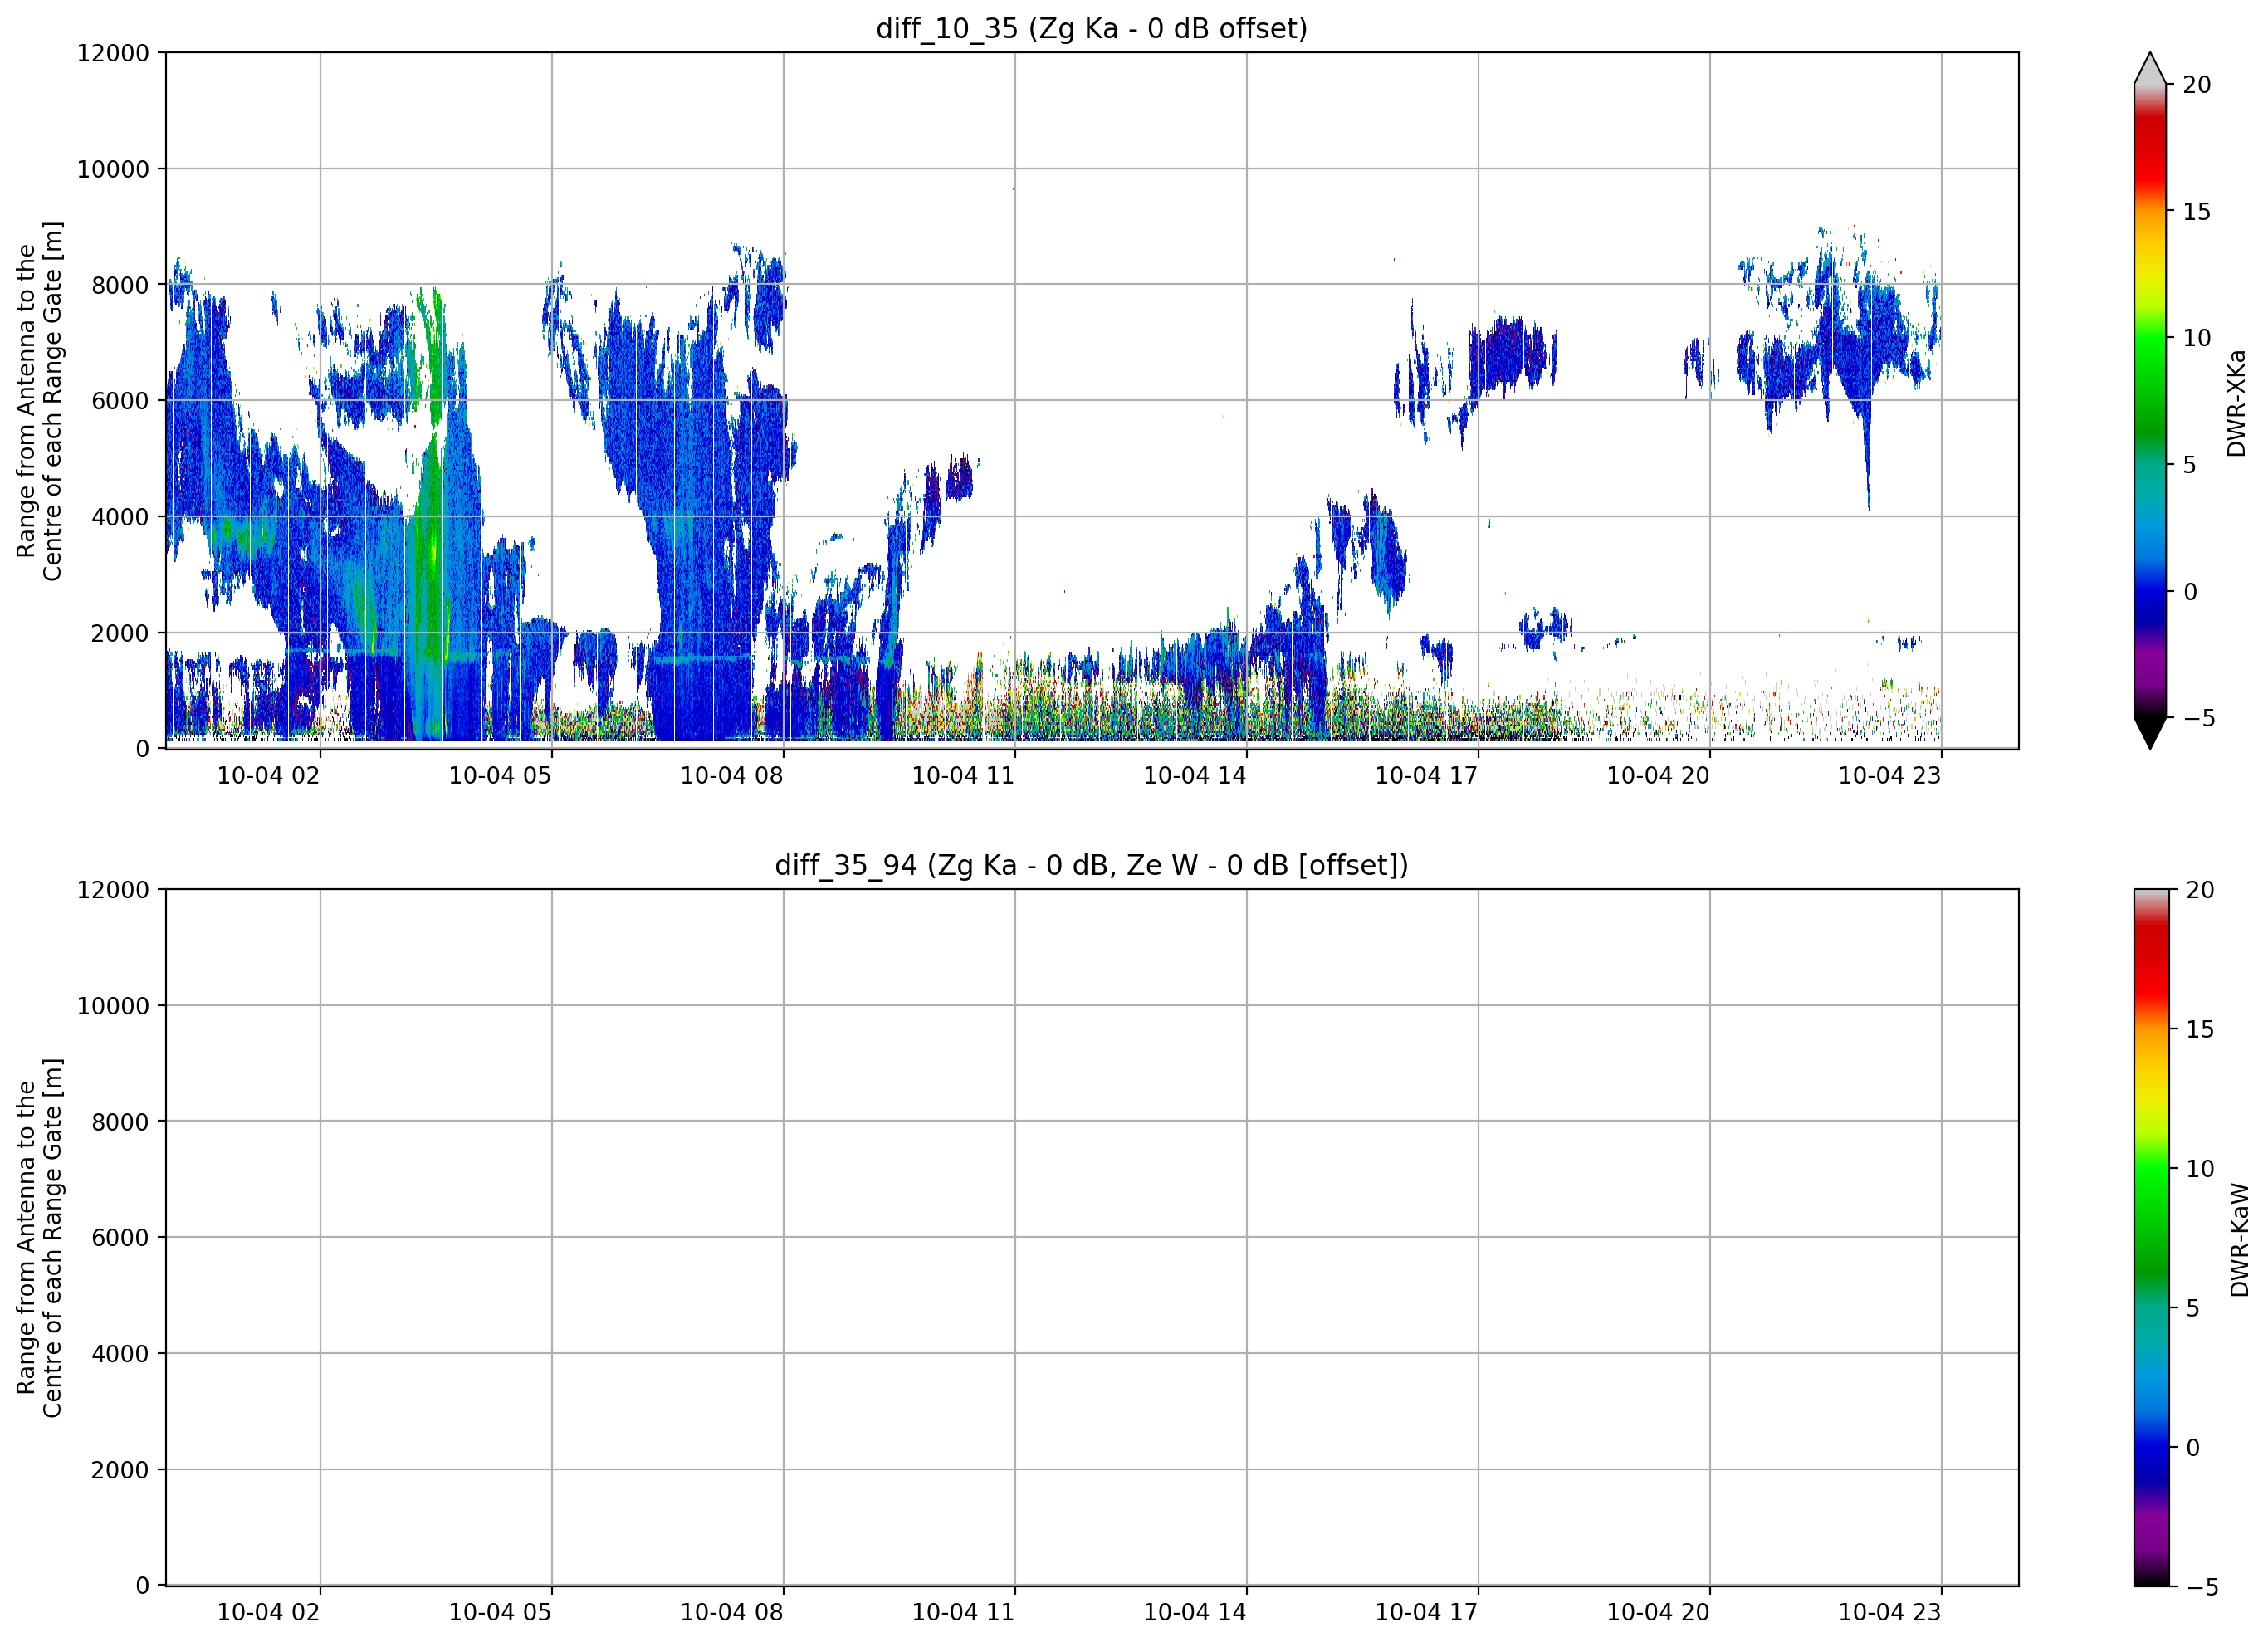Click the '0' tick on DWR-KaW colorbar
This screenshot has width=2268, height=1642.
(x=2193, y=1447)
